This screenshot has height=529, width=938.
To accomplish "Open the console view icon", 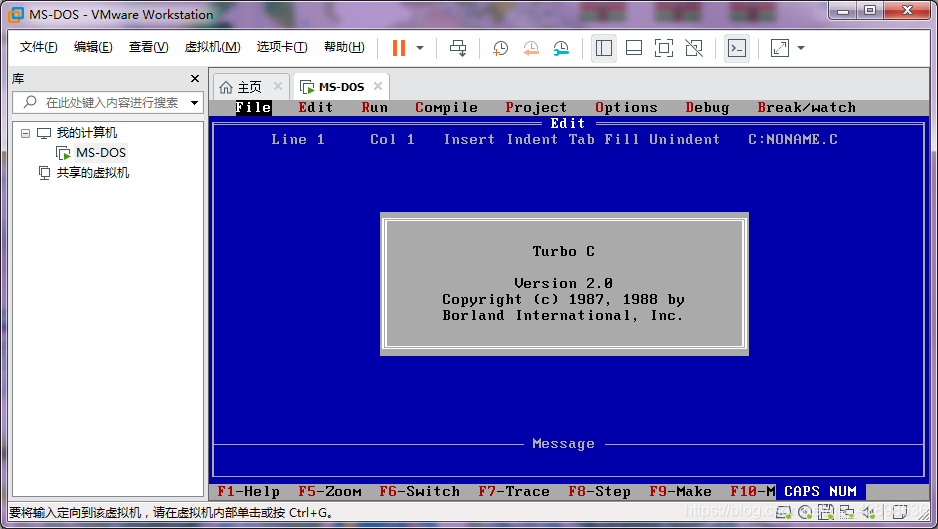I will pyautogui.click(x=736, y=48).
